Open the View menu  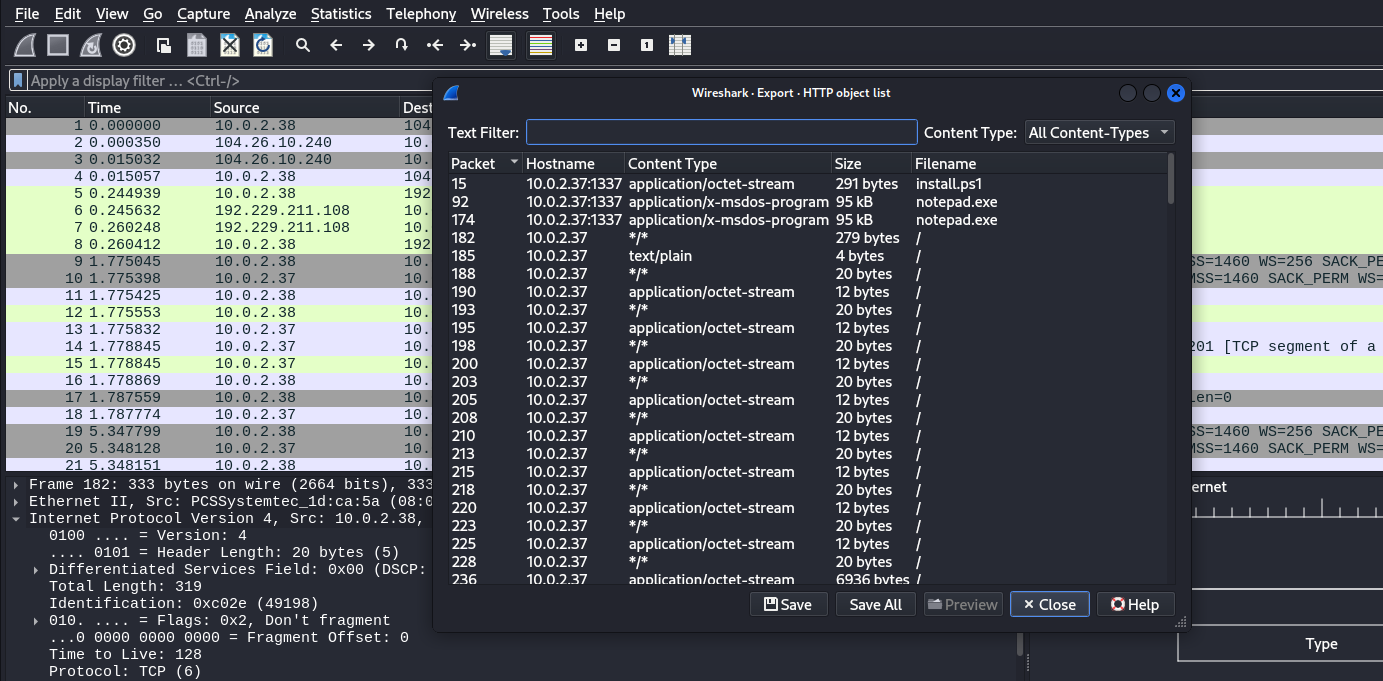(112, 14)
